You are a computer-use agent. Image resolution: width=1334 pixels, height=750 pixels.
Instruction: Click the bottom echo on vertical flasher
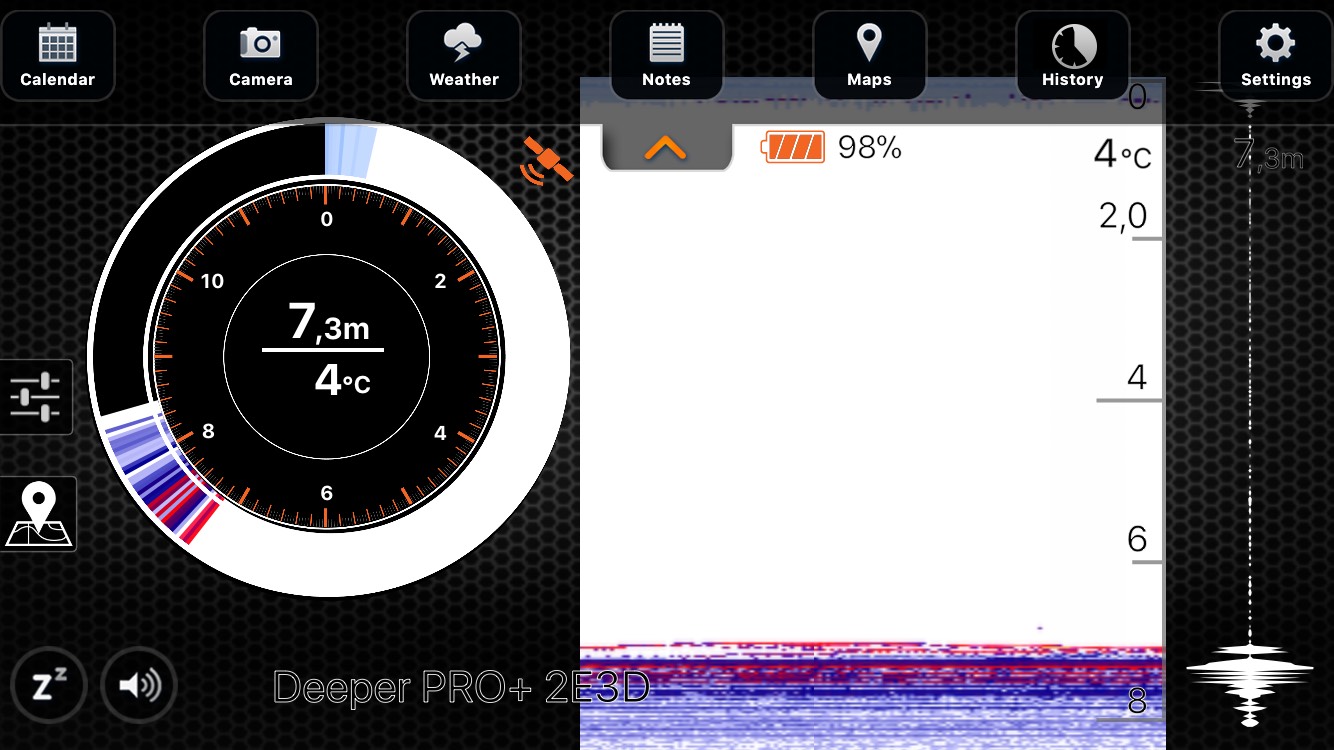(x=1250, y=685)
